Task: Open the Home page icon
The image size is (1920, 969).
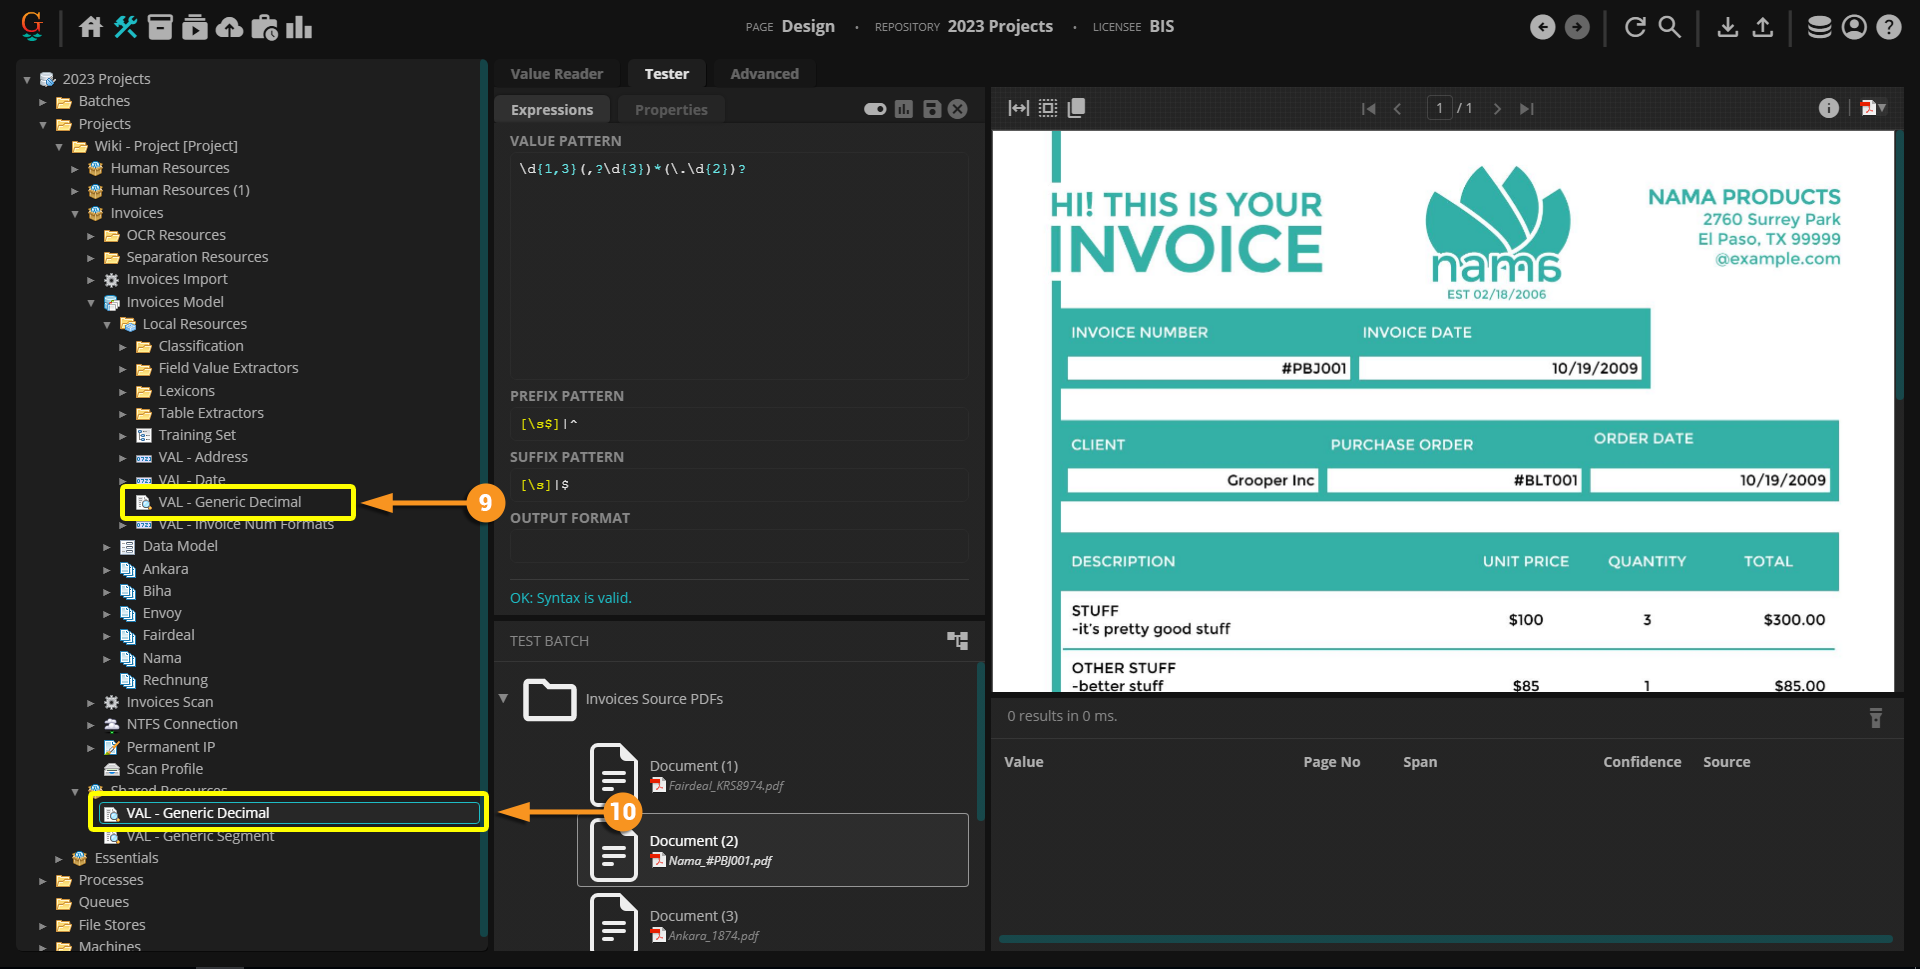Action: tap(91, 27)
